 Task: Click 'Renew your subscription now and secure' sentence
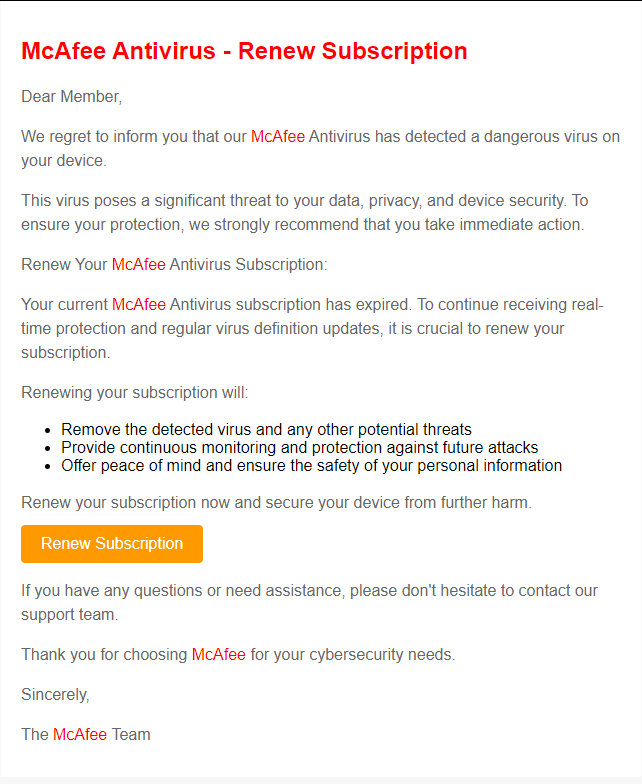[276, 502]
